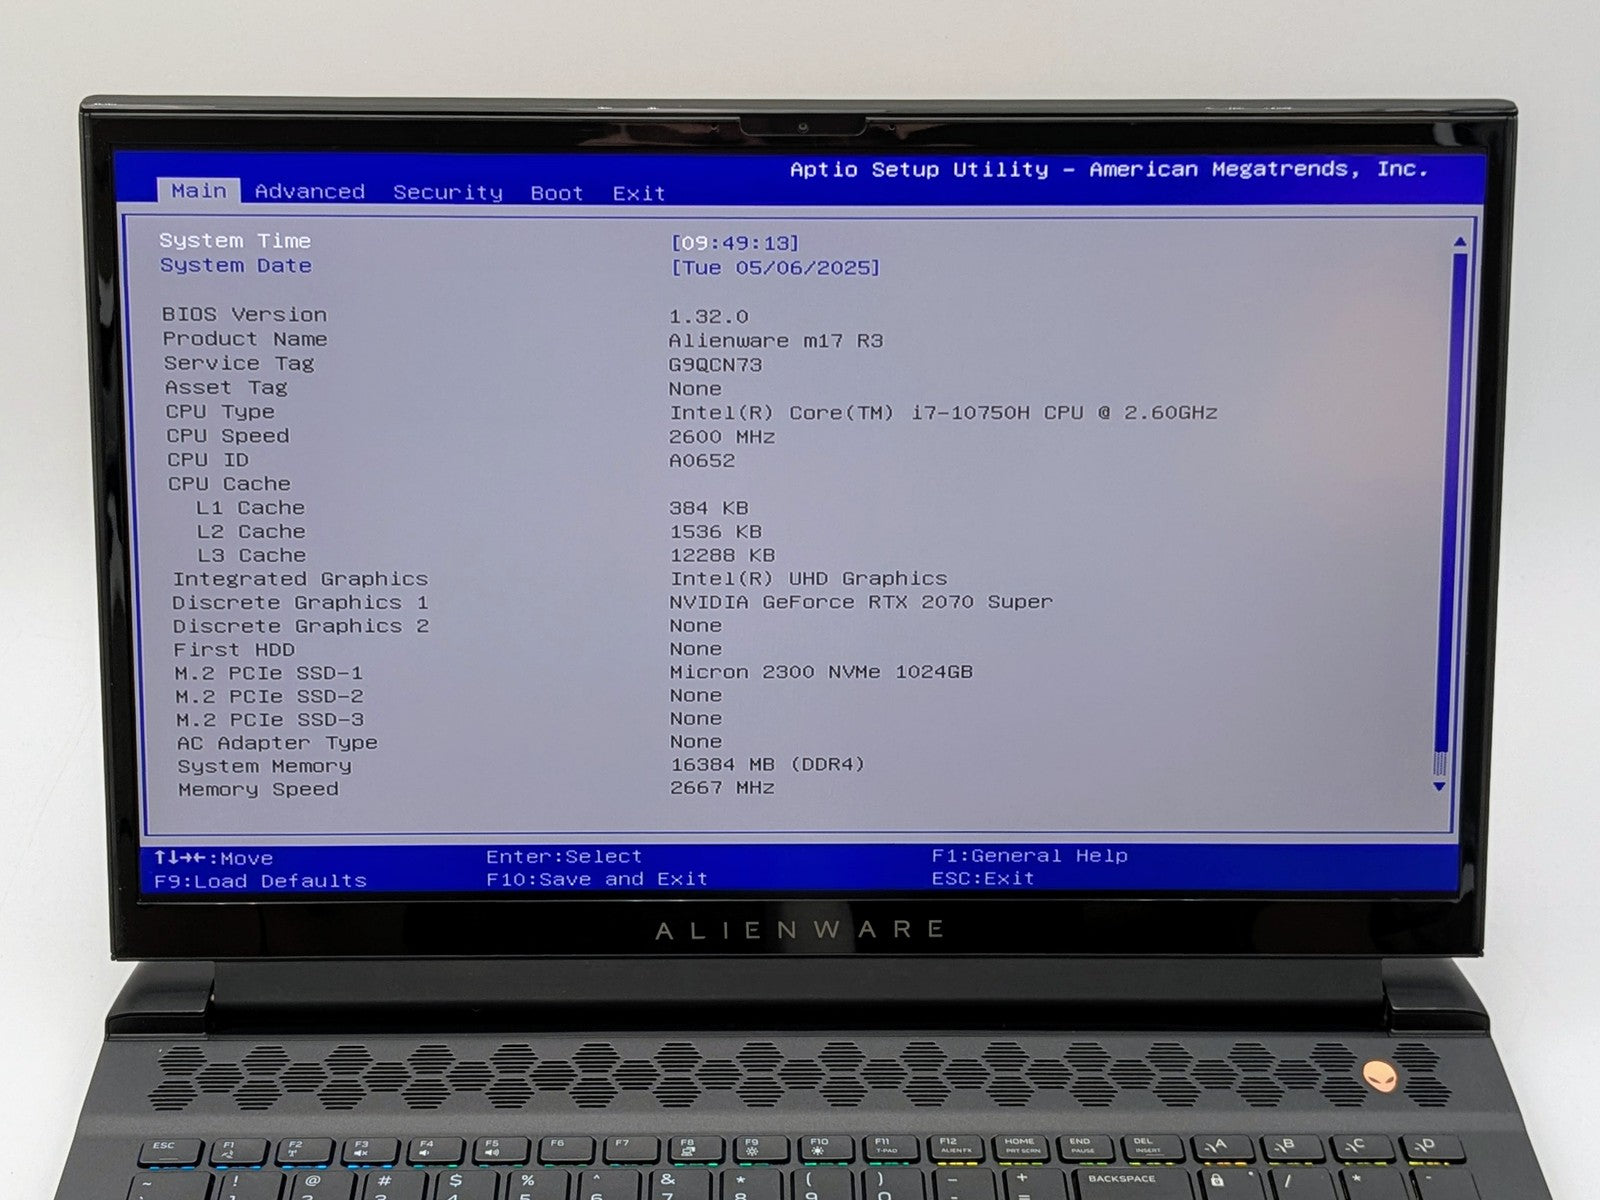
Task: Click the scrollbar down arrow
Action: [1439, 787]
